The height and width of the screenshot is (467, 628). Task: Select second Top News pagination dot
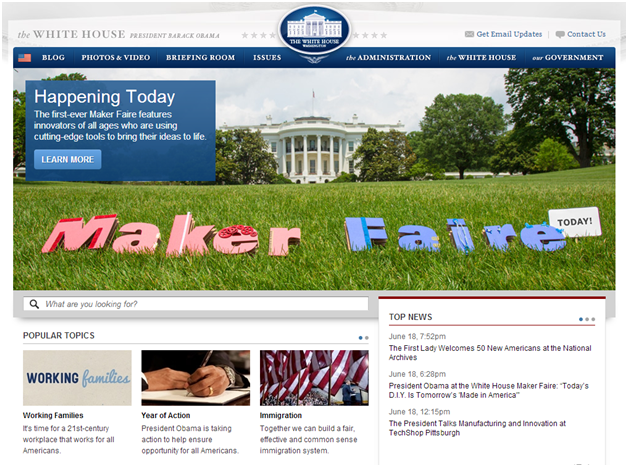click(587, 319)
